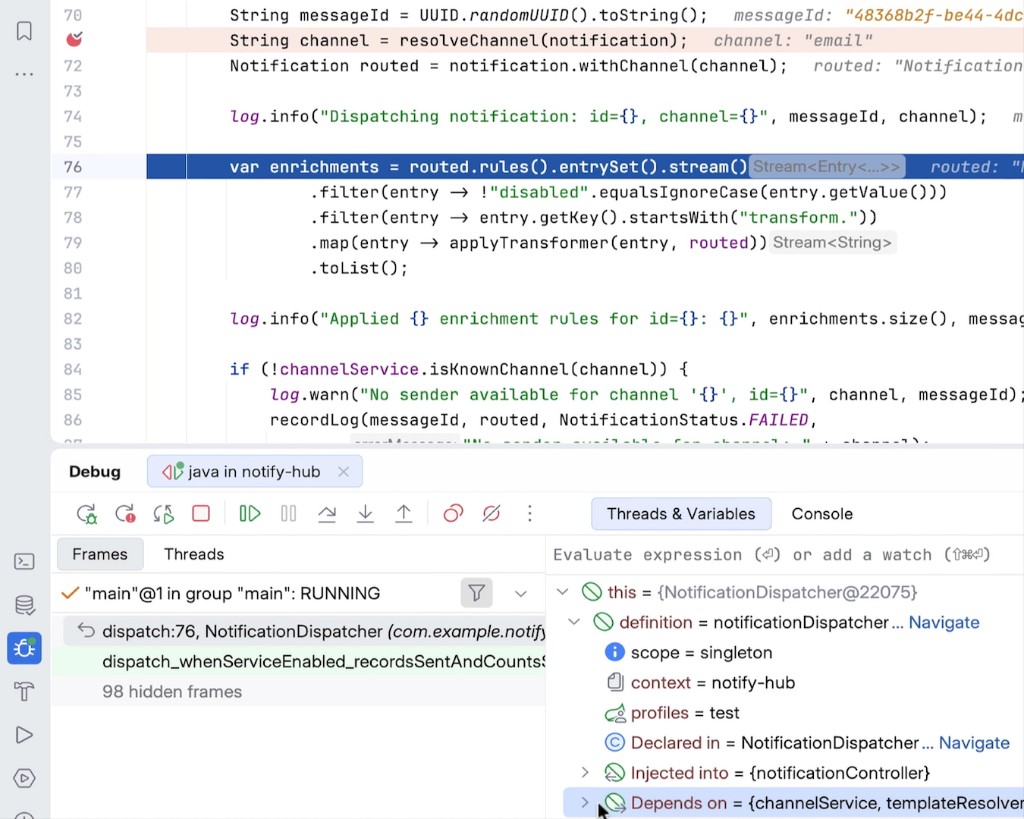
Task: Click the Stream<Entry<...>> inlay hint
Action: pos(827,167)
